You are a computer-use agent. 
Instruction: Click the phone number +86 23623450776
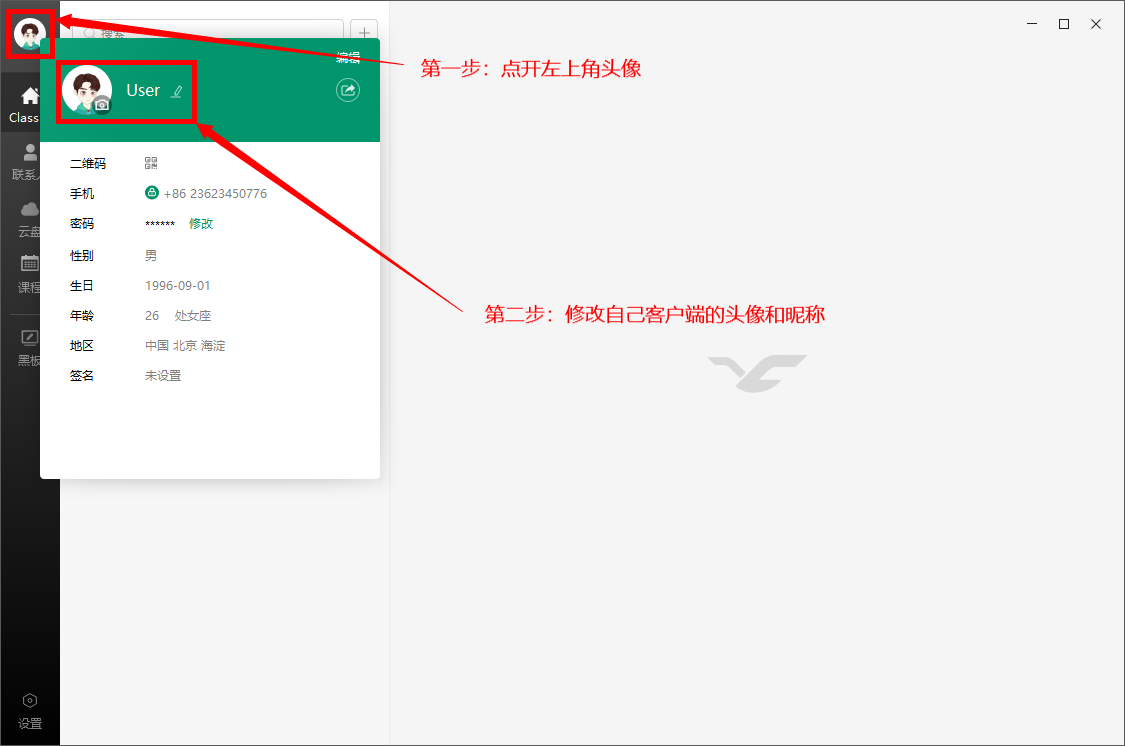point(215,194)
